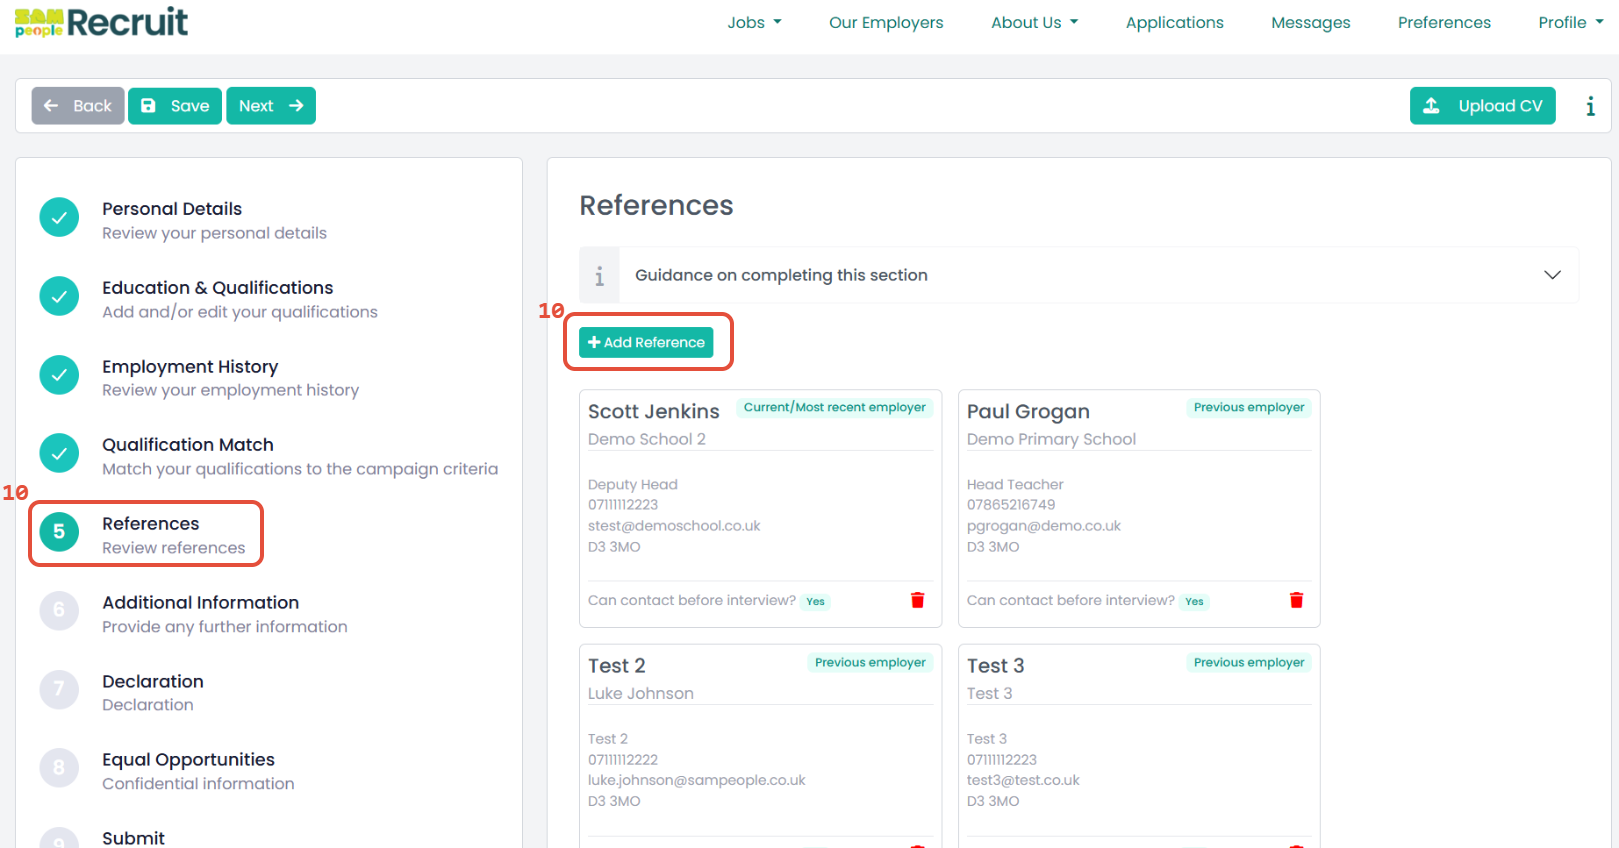Viewport: 1619px width, 848px height.
Task: Open the About Us dropdown menu
Action: tap(1034, 22)
